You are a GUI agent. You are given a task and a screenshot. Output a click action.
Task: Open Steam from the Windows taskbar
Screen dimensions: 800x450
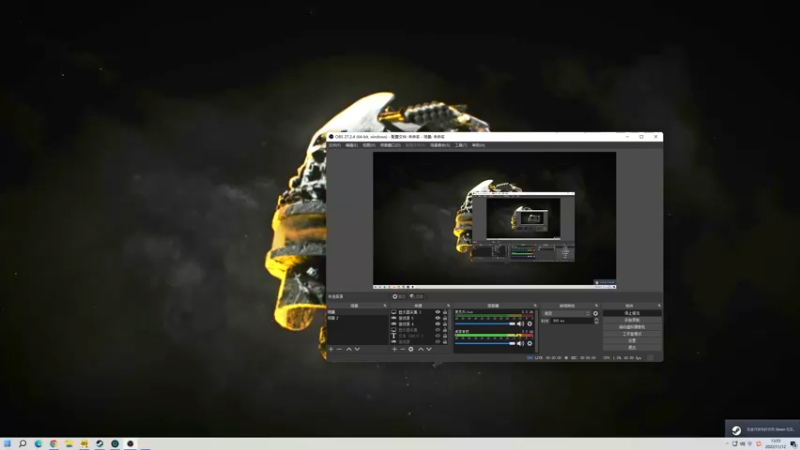(99, 444)
